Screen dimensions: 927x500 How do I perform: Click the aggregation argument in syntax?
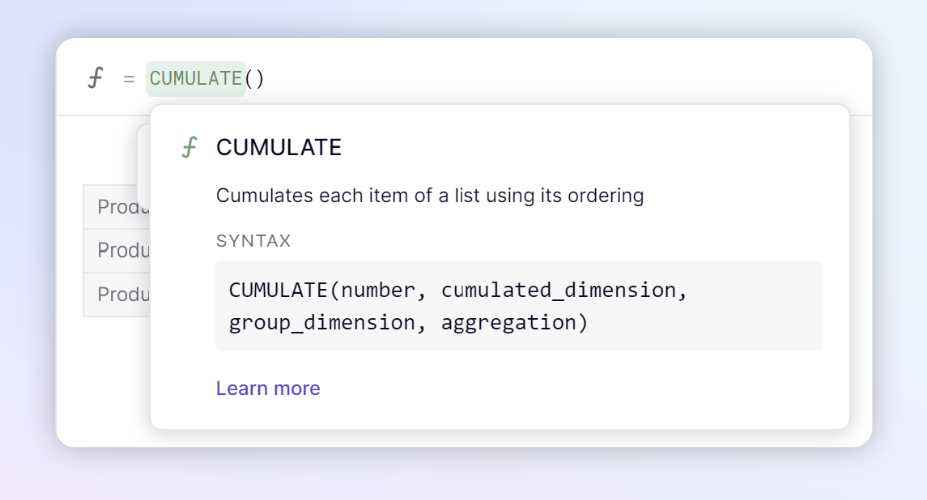point(508,323)
